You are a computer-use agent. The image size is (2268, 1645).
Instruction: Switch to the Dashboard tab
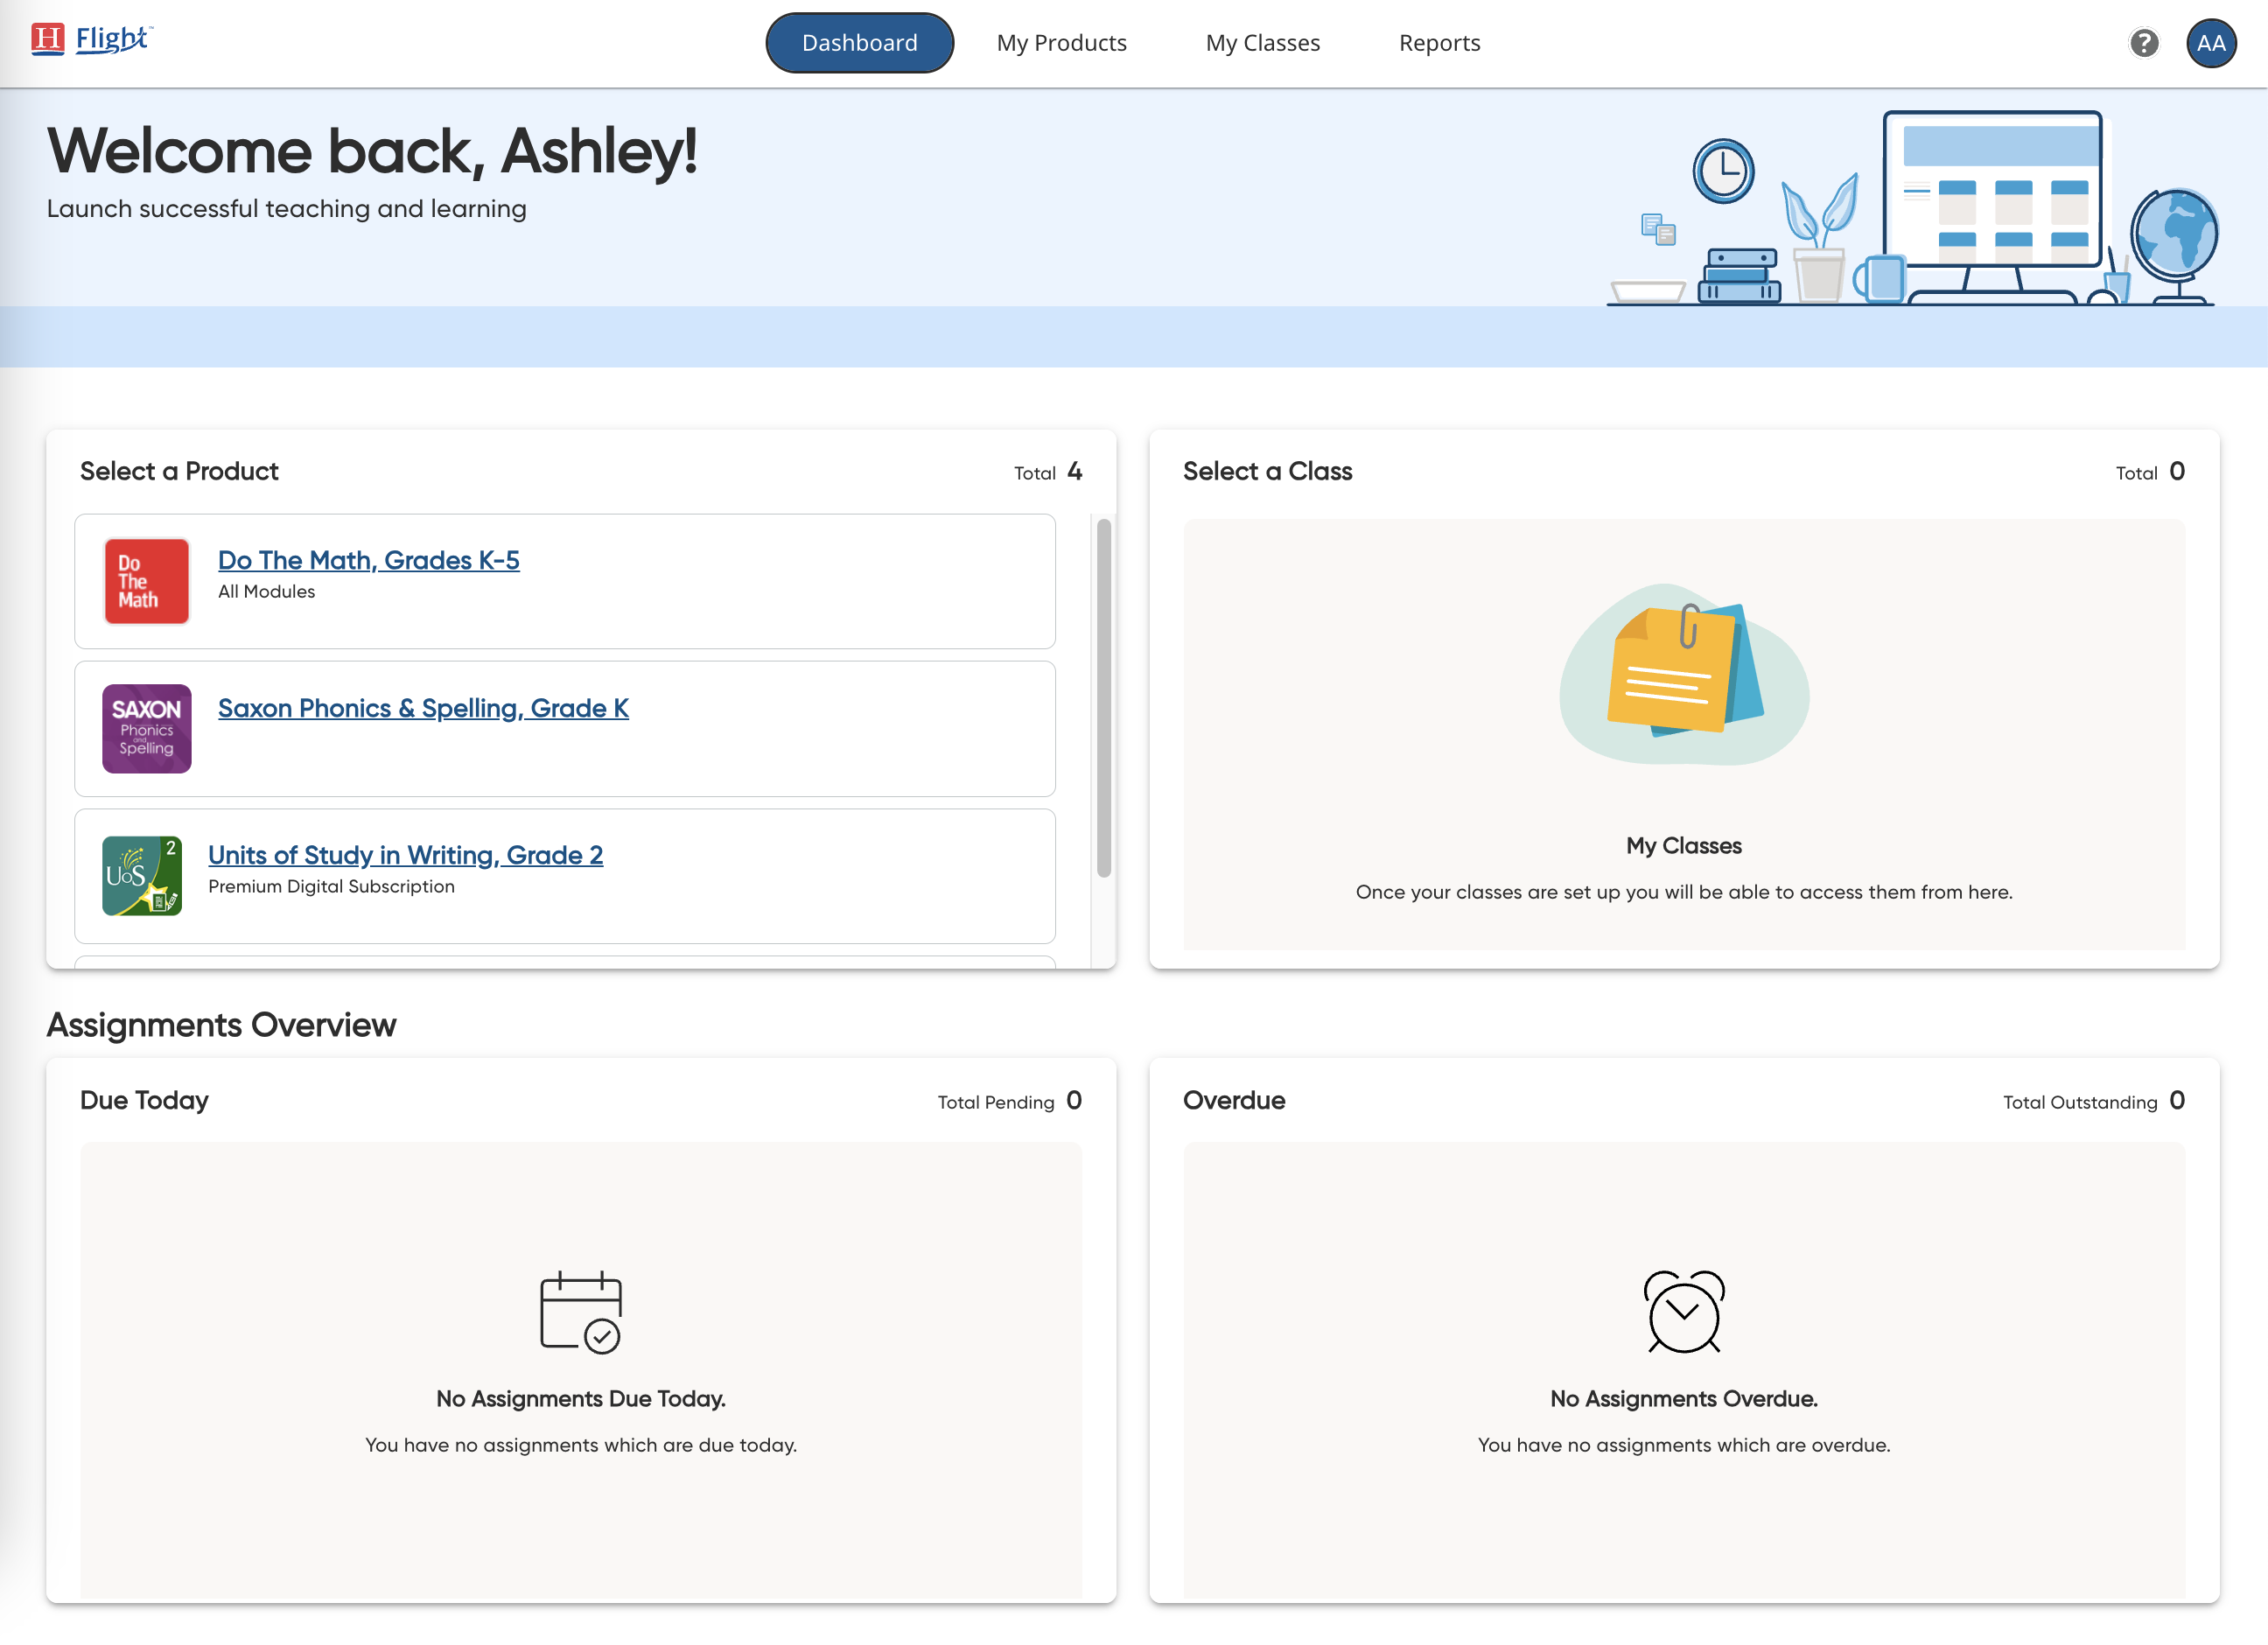[859, 43]
